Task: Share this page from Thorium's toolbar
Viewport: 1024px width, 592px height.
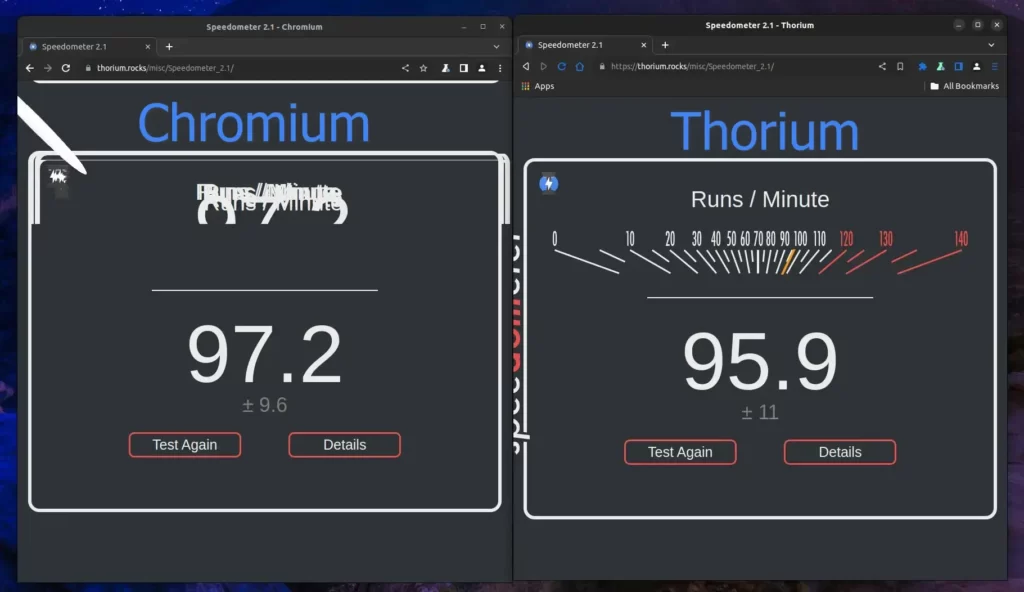Action: coord(882,66)
